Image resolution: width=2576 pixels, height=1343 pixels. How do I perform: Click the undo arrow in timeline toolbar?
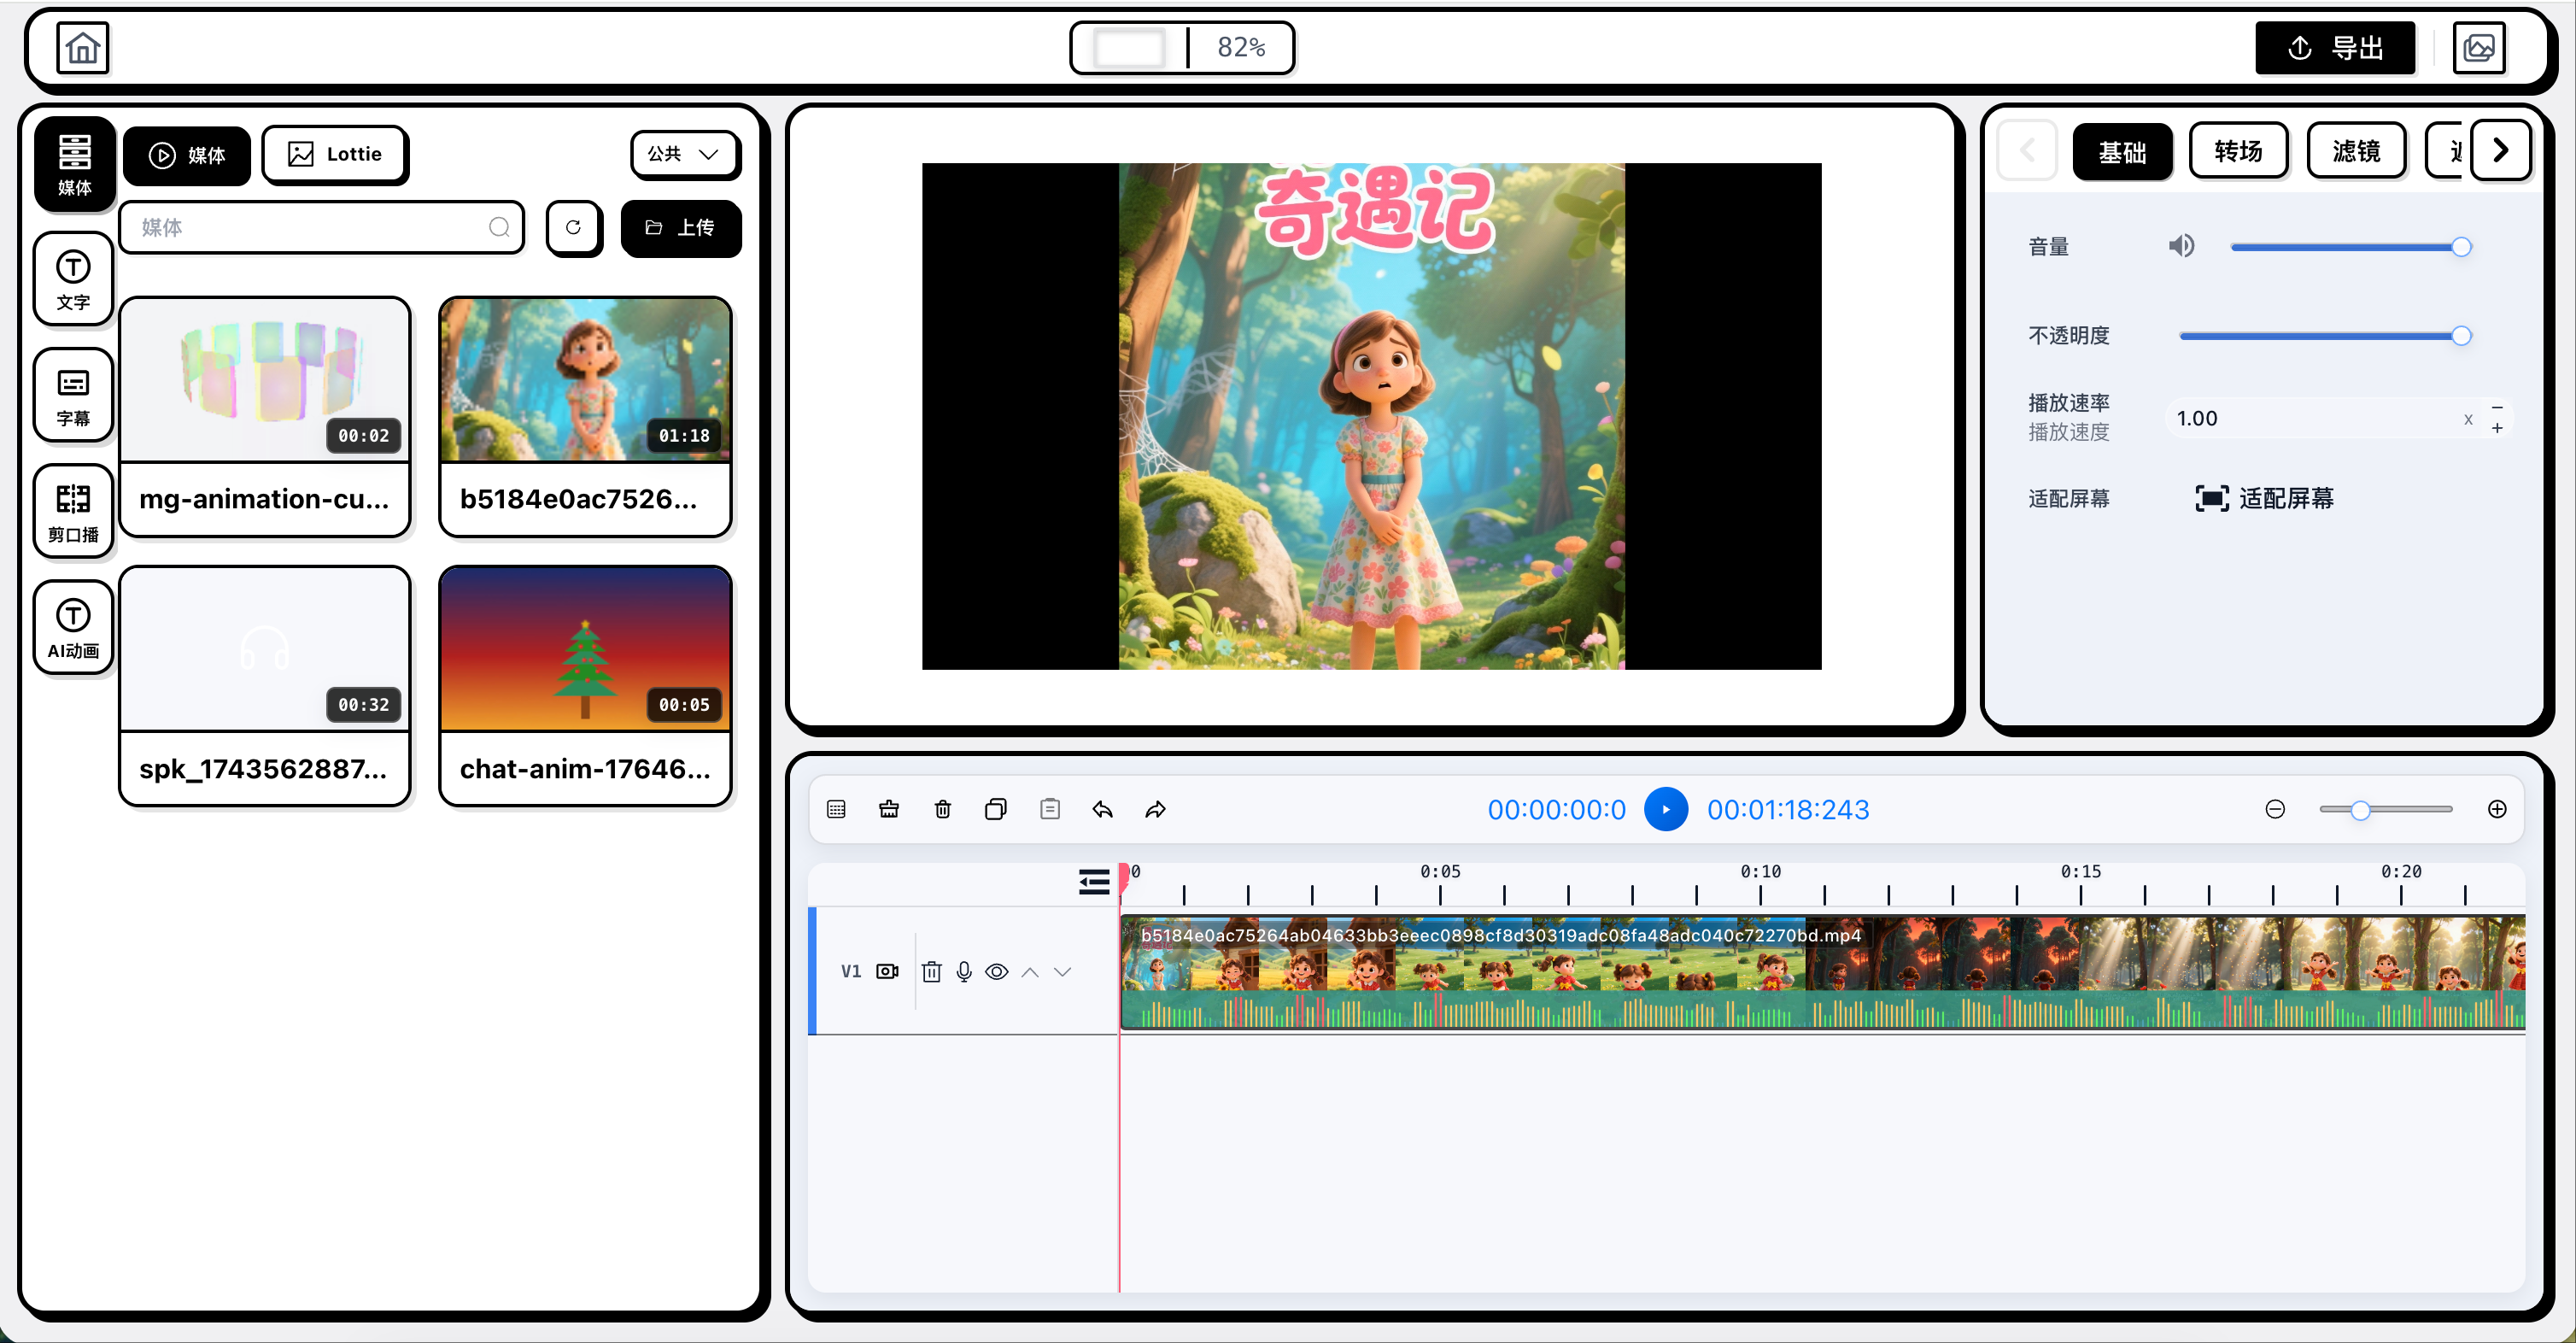pos(1102,809)
